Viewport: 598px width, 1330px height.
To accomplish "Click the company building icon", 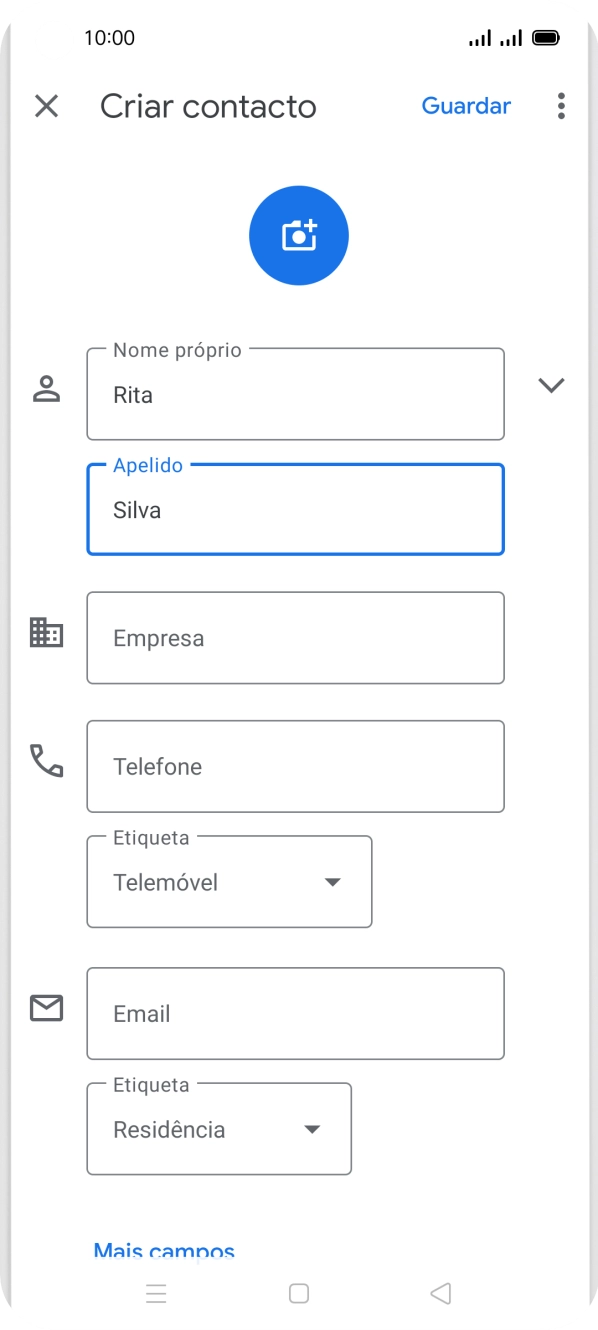I will pos(46,632).
